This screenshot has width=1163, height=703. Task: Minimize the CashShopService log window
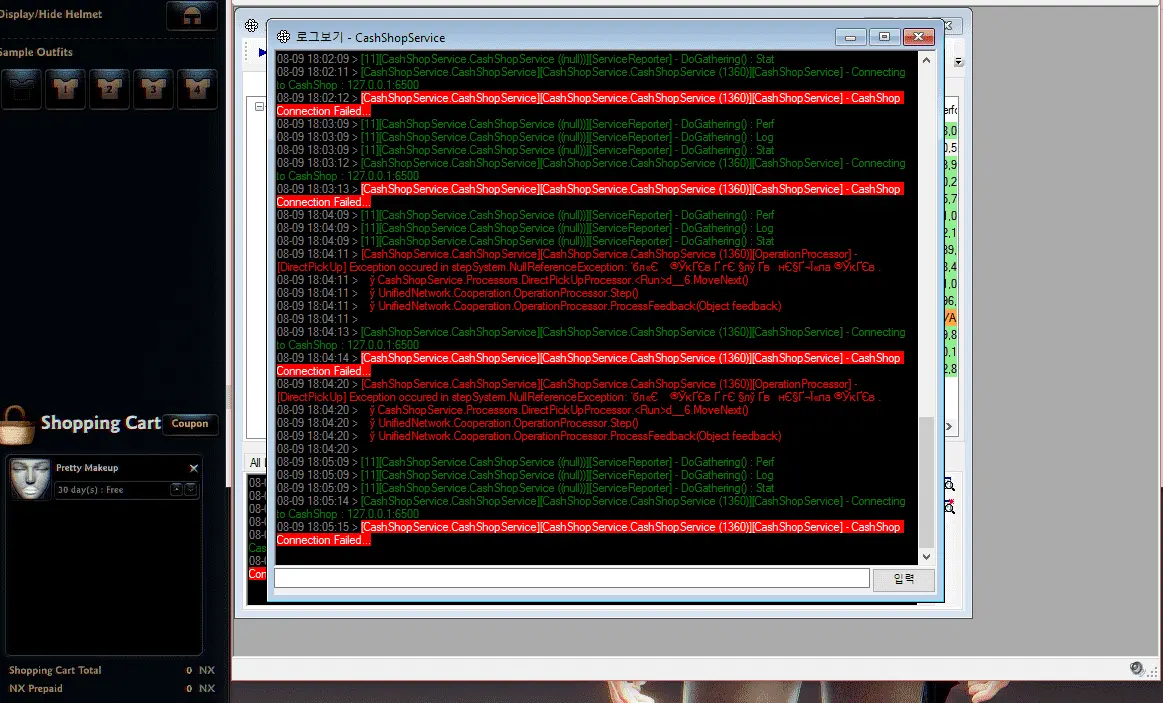[851, 37]
